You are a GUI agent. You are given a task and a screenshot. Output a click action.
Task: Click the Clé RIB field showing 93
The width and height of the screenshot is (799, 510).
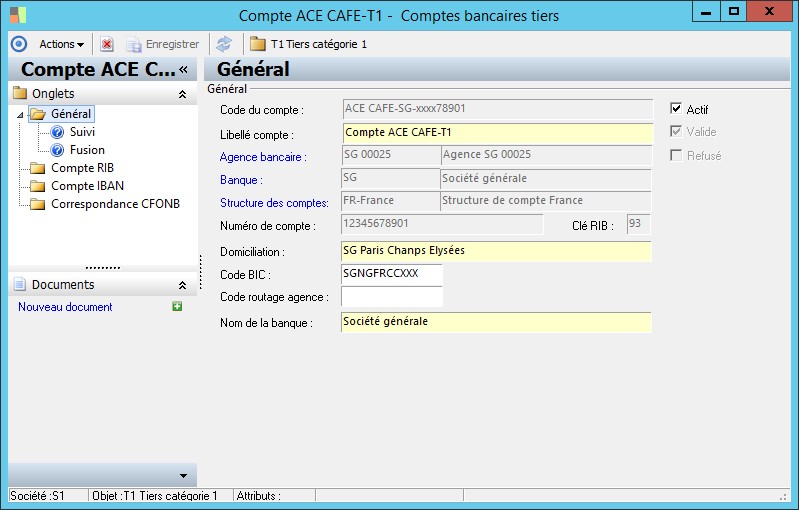(638, 224)
